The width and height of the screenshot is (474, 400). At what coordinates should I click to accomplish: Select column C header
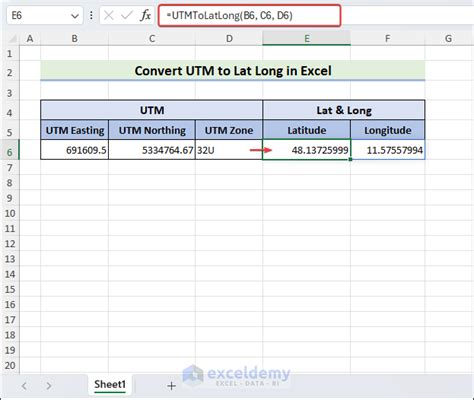pos(152,39)
